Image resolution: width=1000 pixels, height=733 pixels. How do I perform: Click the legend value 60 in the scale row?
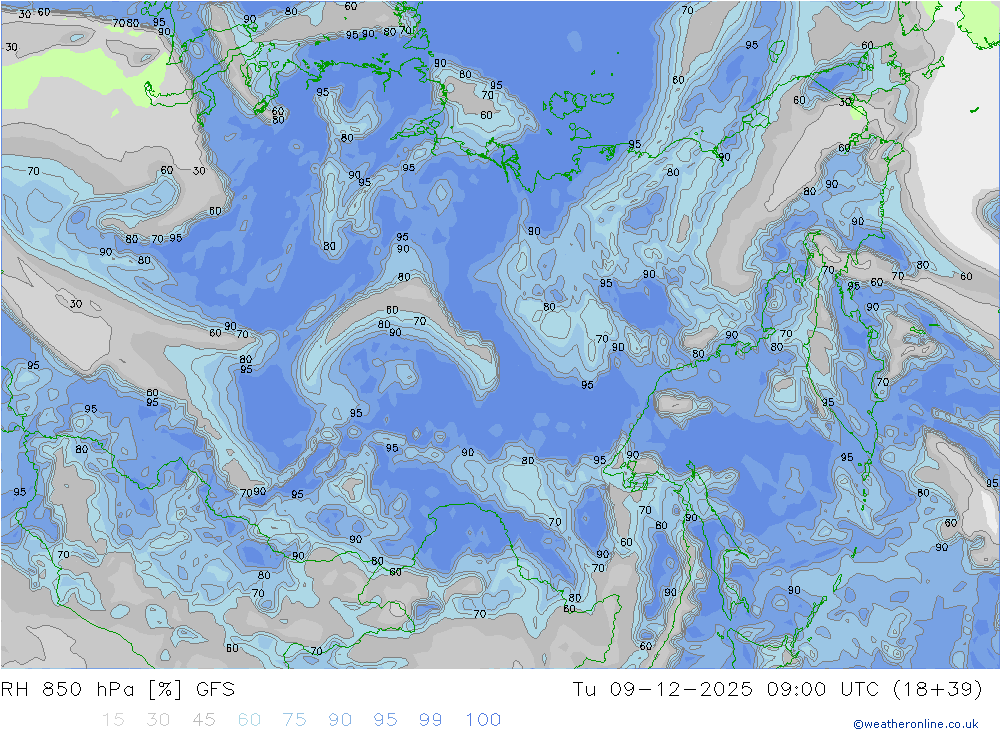tap(249, 720)
